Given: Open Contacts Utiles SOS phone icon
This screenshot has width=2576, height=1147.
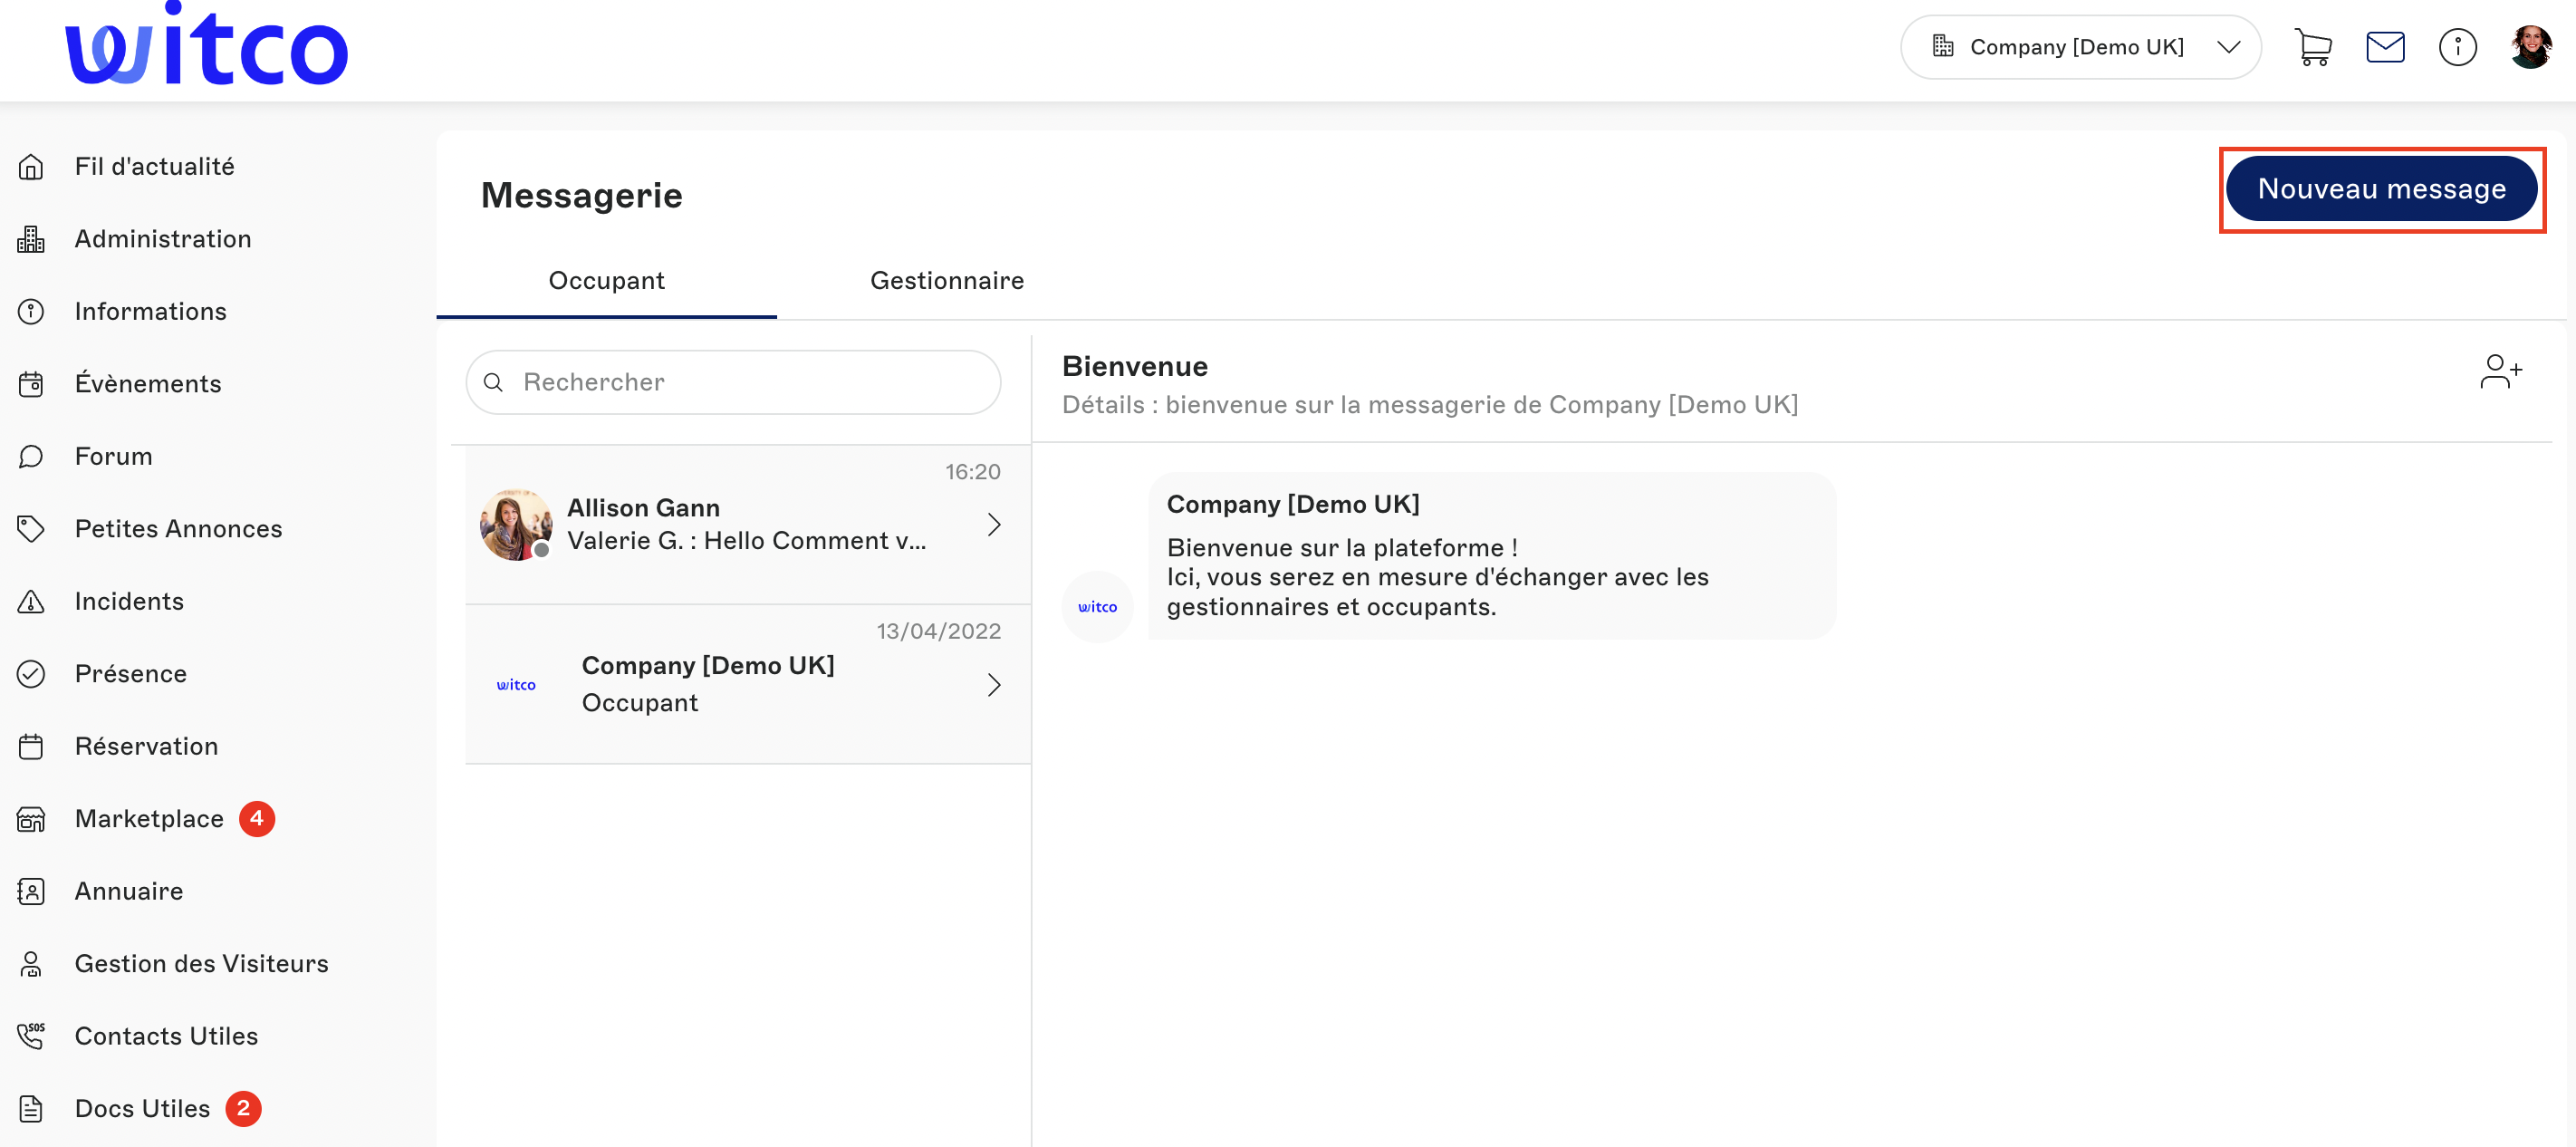Looking at the screenshot, I should [31, 1036].
